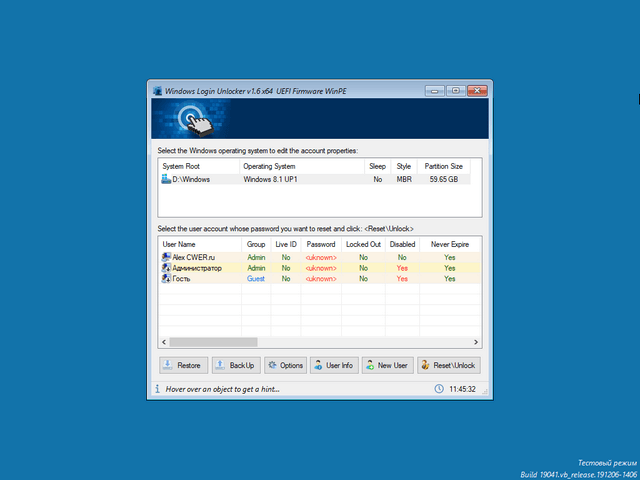Click the Disabled Yes cell for Администратор
This screenshot has width=640, height=480.
tap(402, 268)
